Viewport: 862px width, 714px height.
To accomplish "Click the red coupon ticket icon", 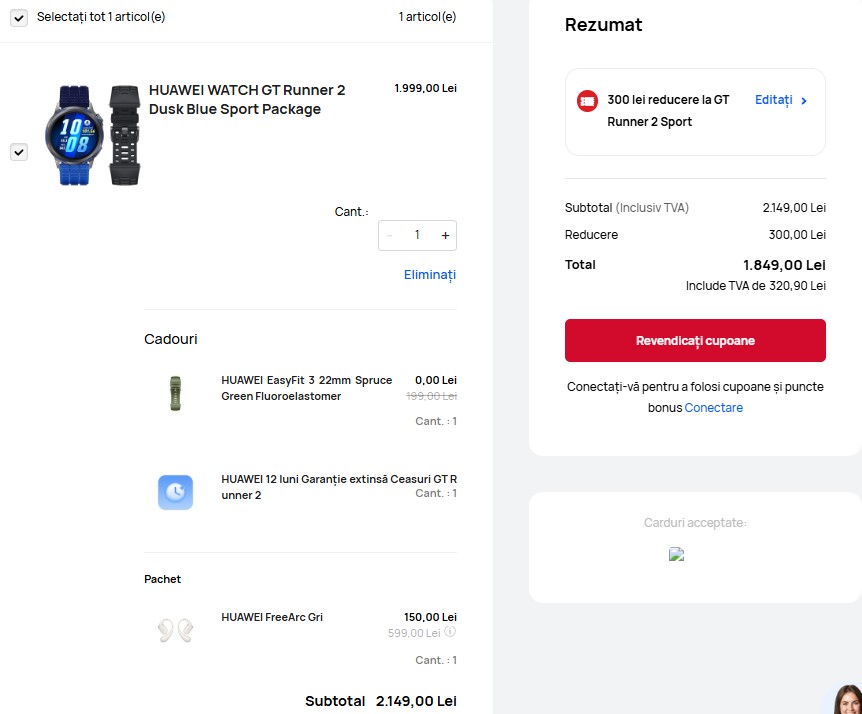I will [x=587, y=101].
